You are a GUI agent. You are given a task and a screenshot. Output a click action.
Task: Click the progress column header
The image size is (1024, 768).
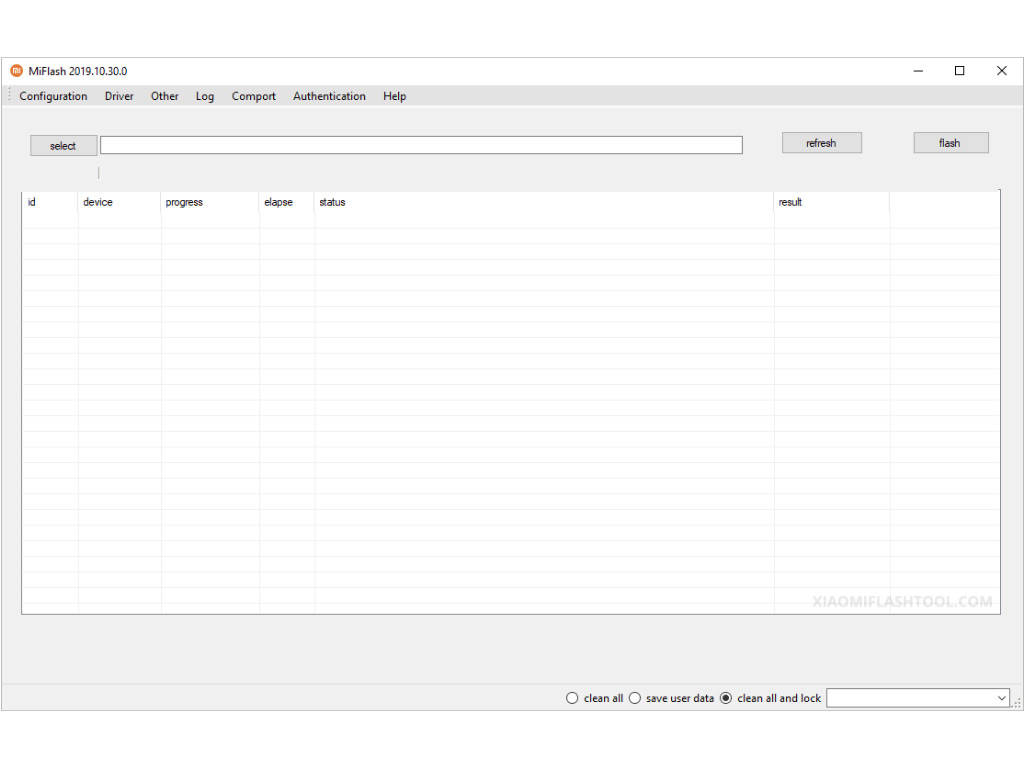coord(184,203)
